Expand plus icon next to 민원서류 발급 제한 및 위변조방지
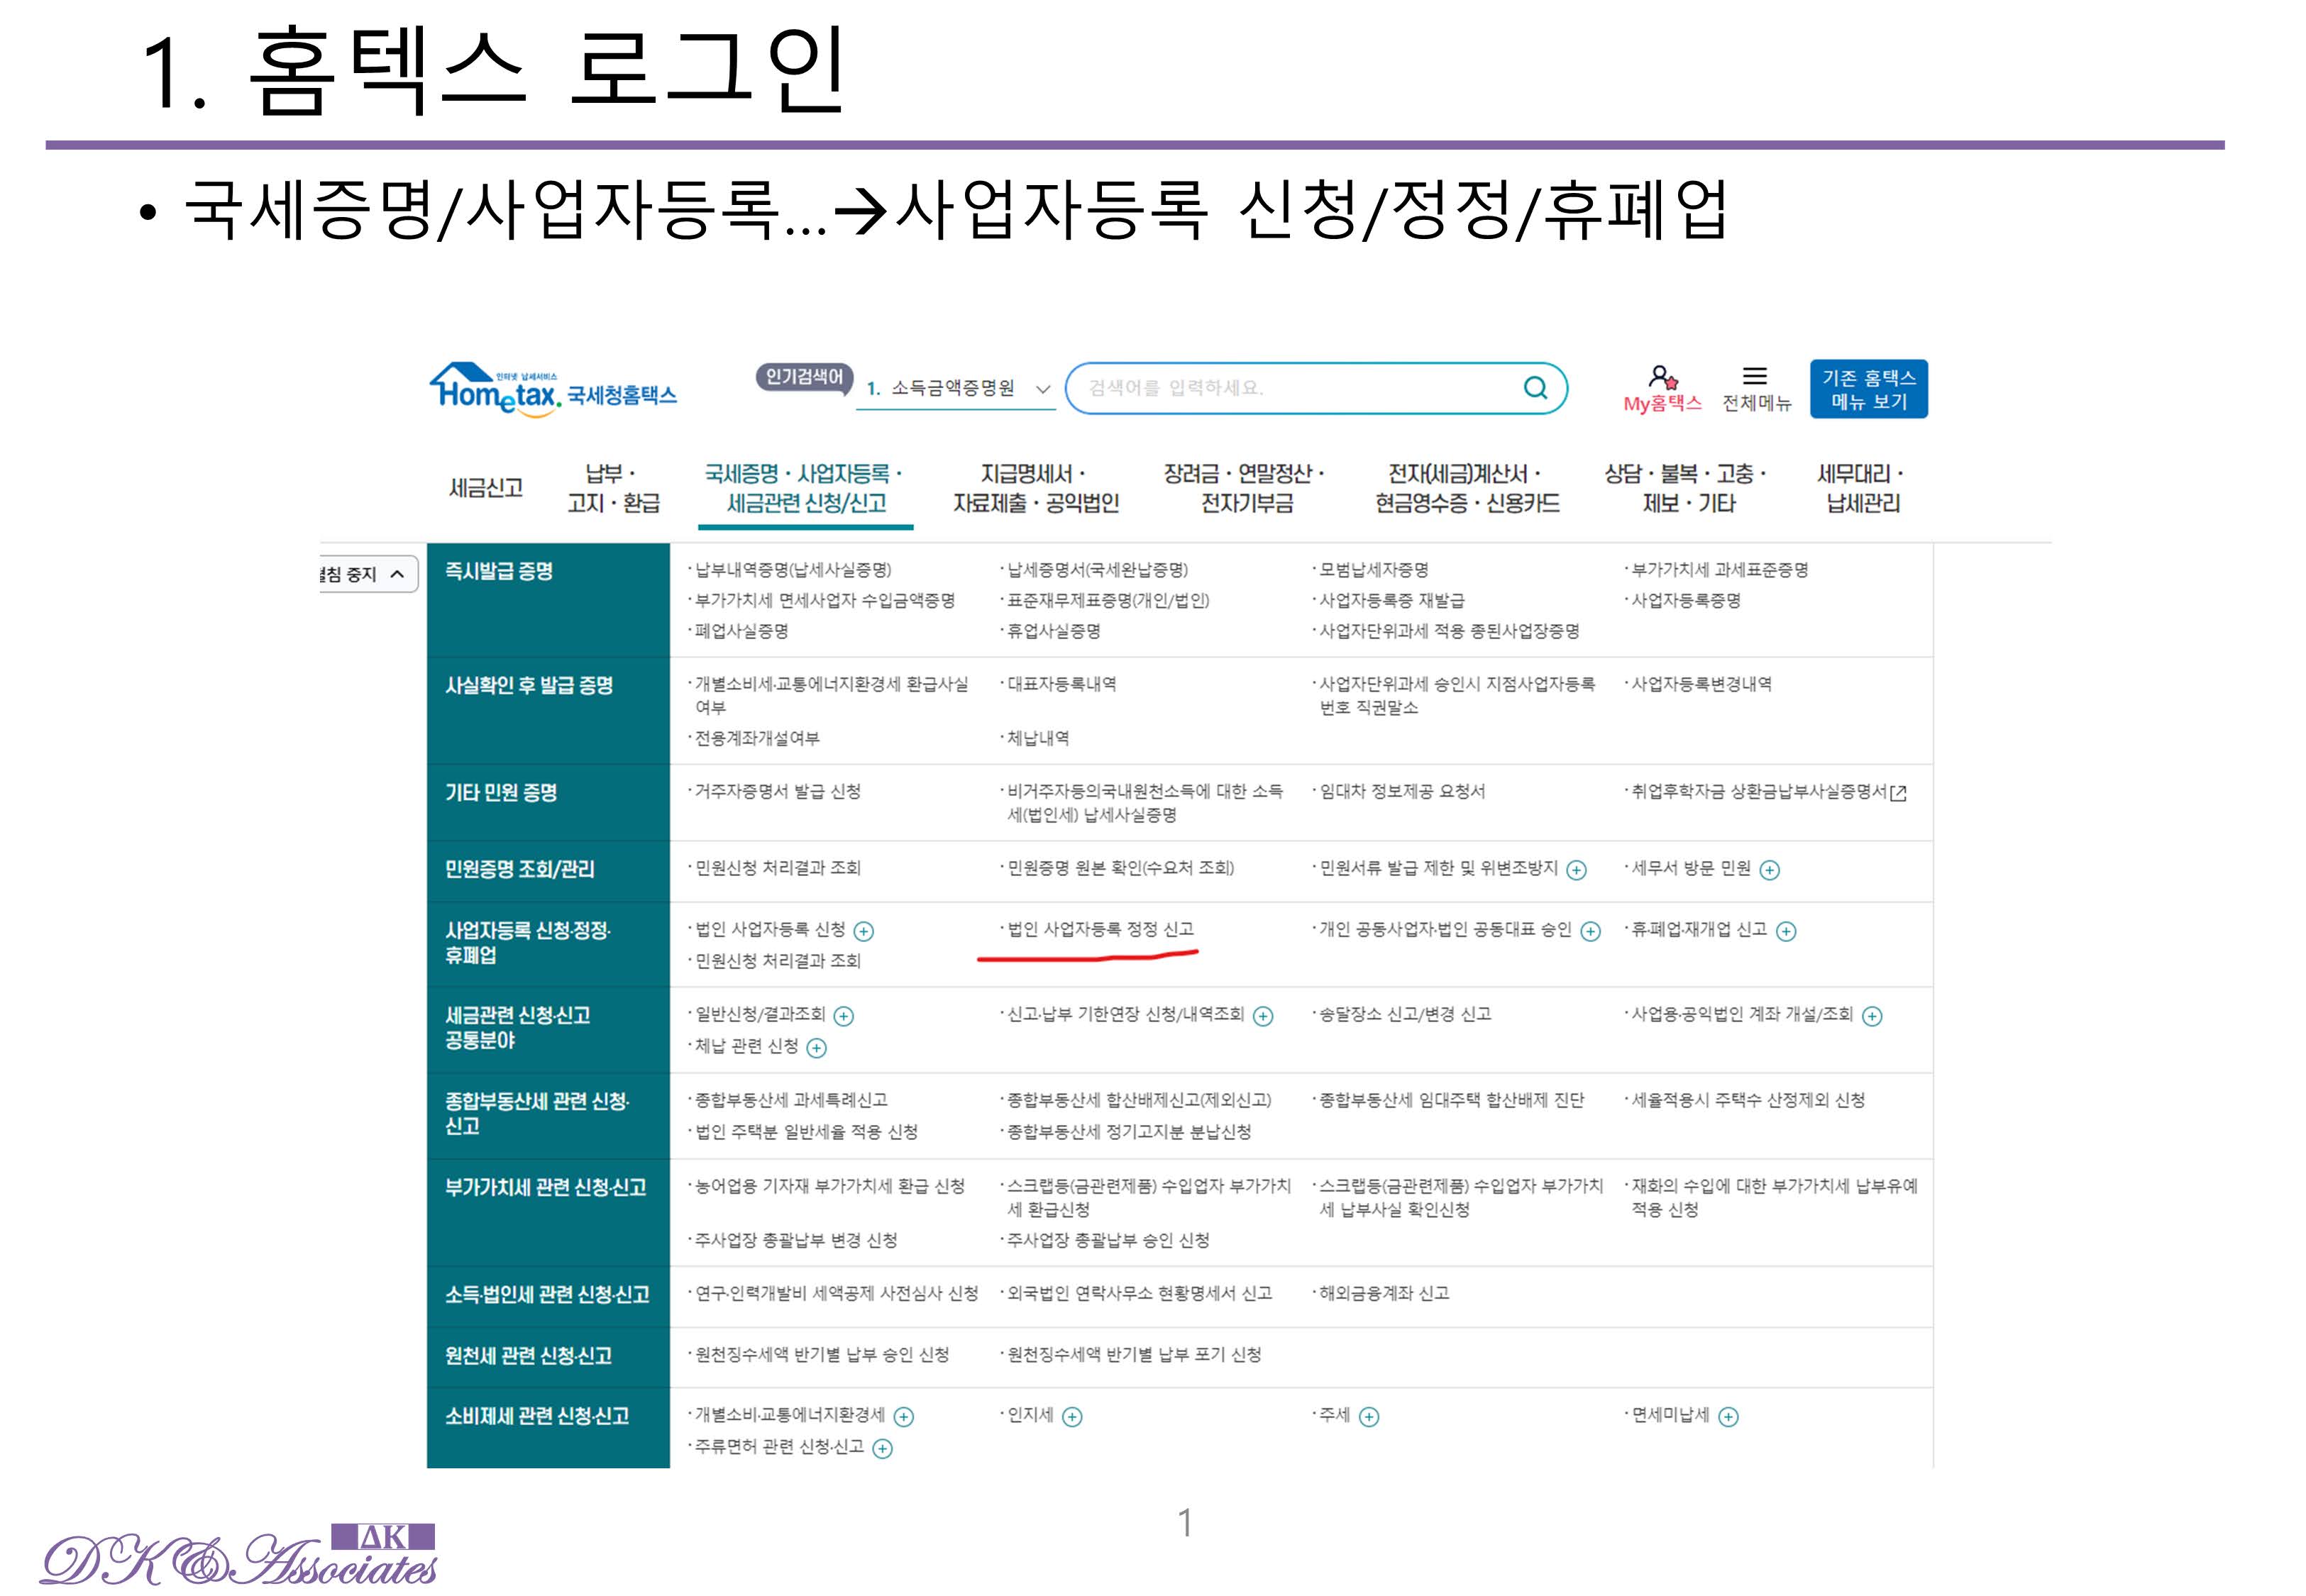The width and height of the screenshot is (2306, 1596). [1577, 870]
